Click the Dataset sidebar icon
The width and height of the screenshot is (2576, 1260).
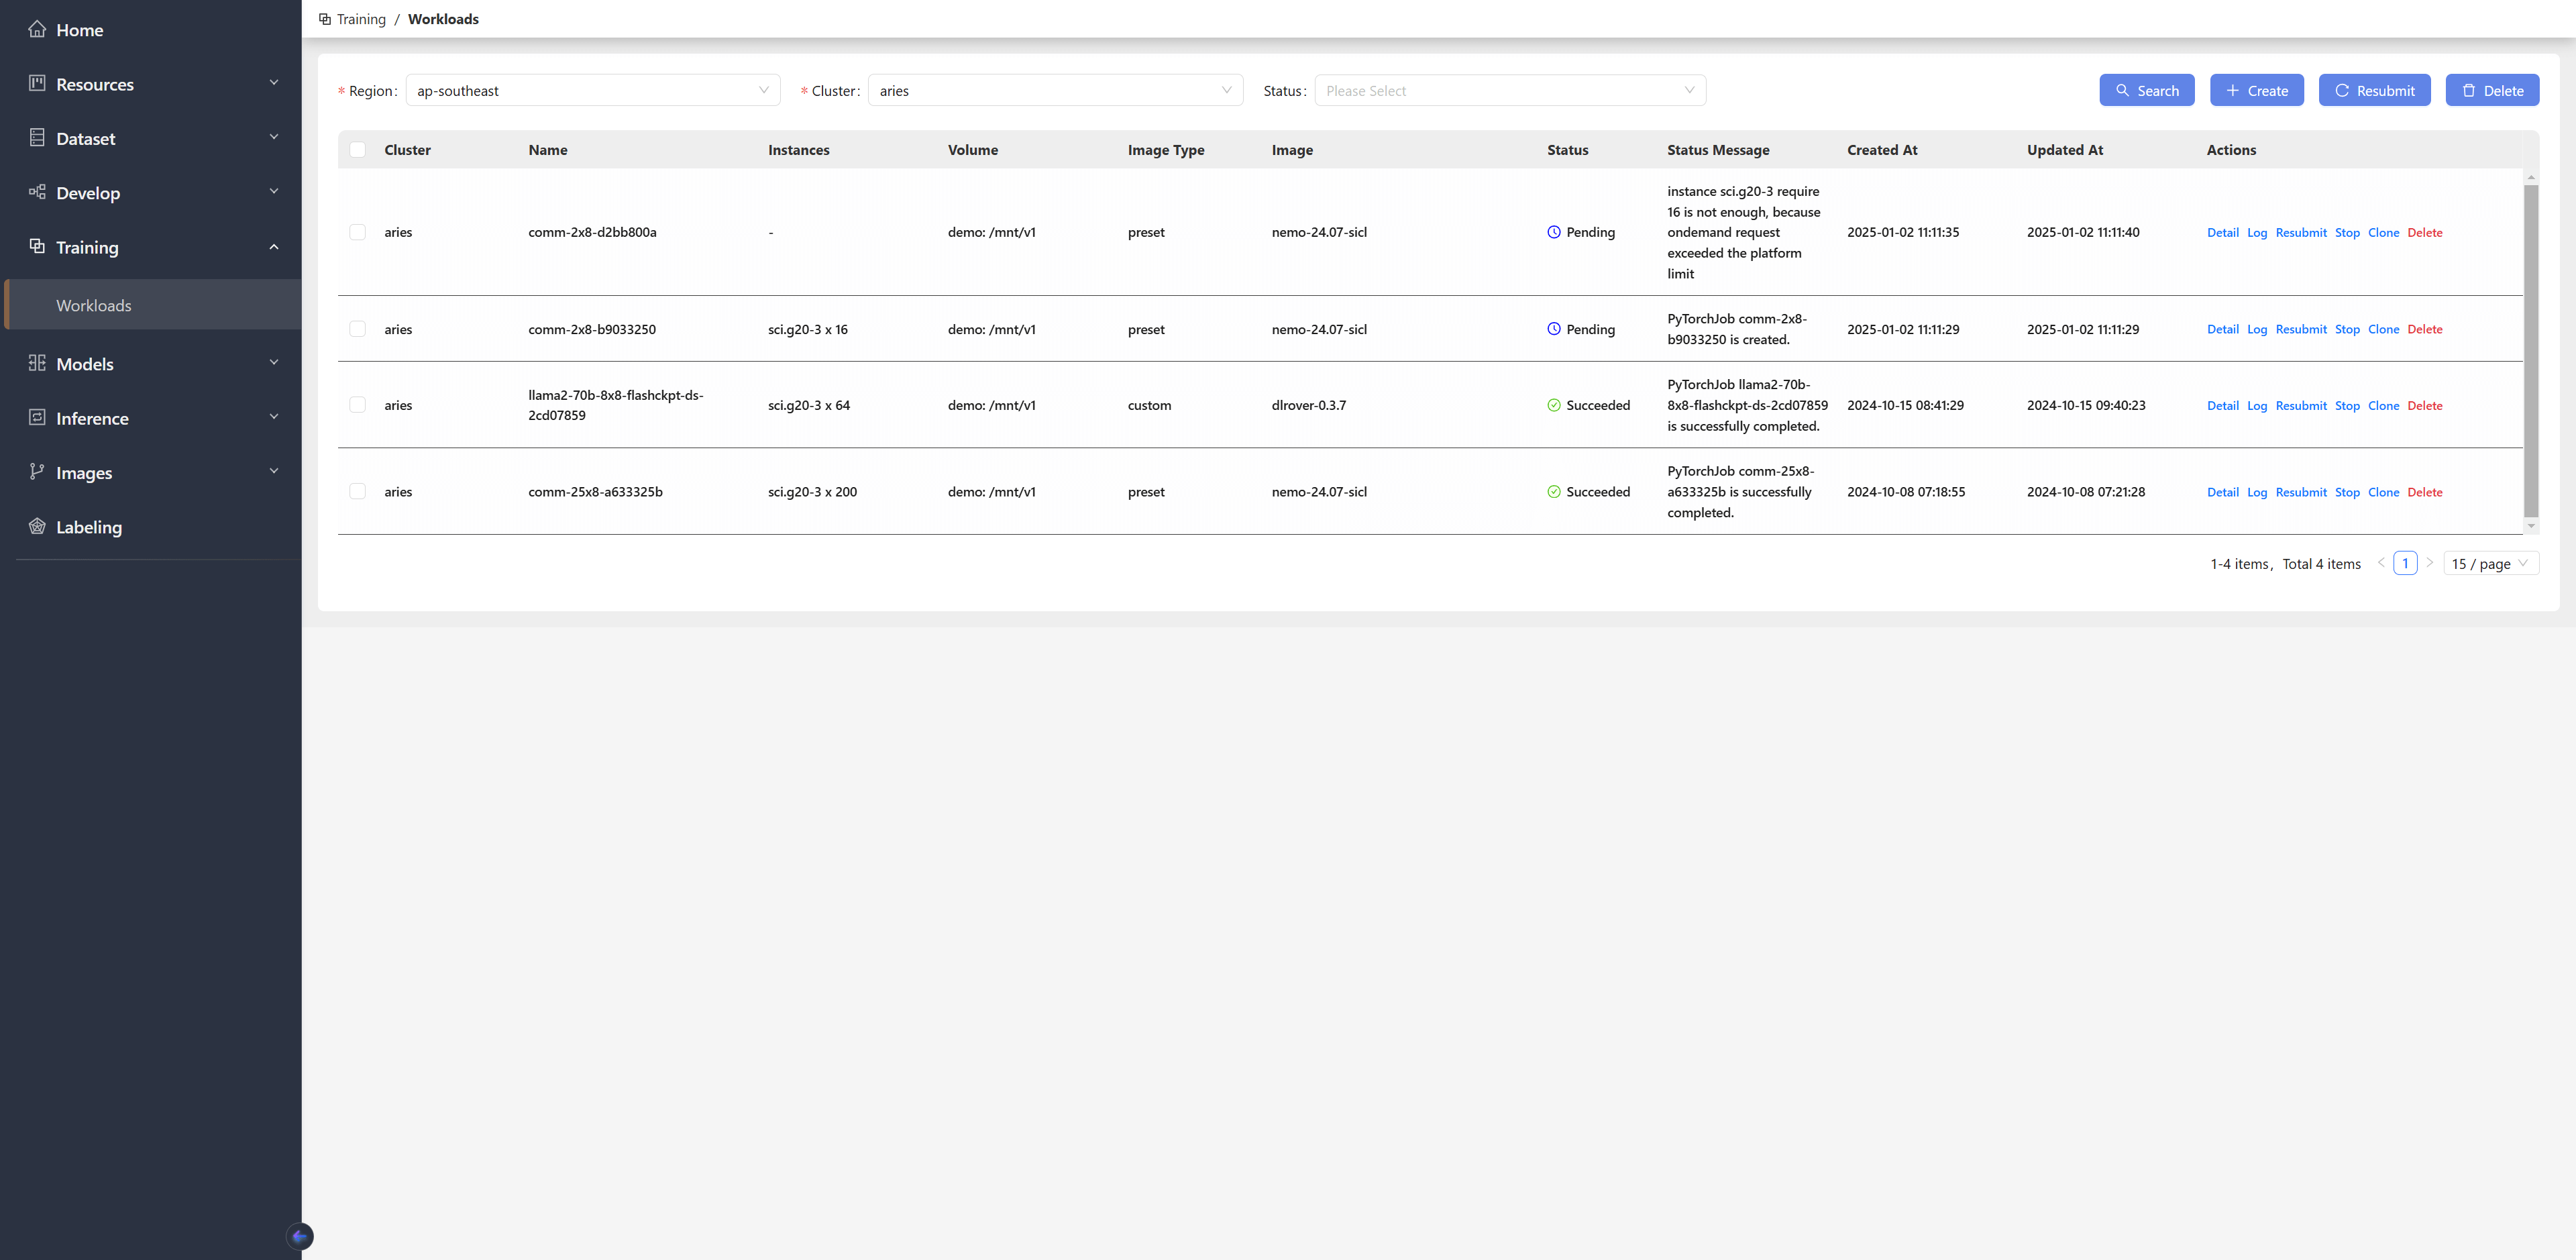[x=37, y=138]
